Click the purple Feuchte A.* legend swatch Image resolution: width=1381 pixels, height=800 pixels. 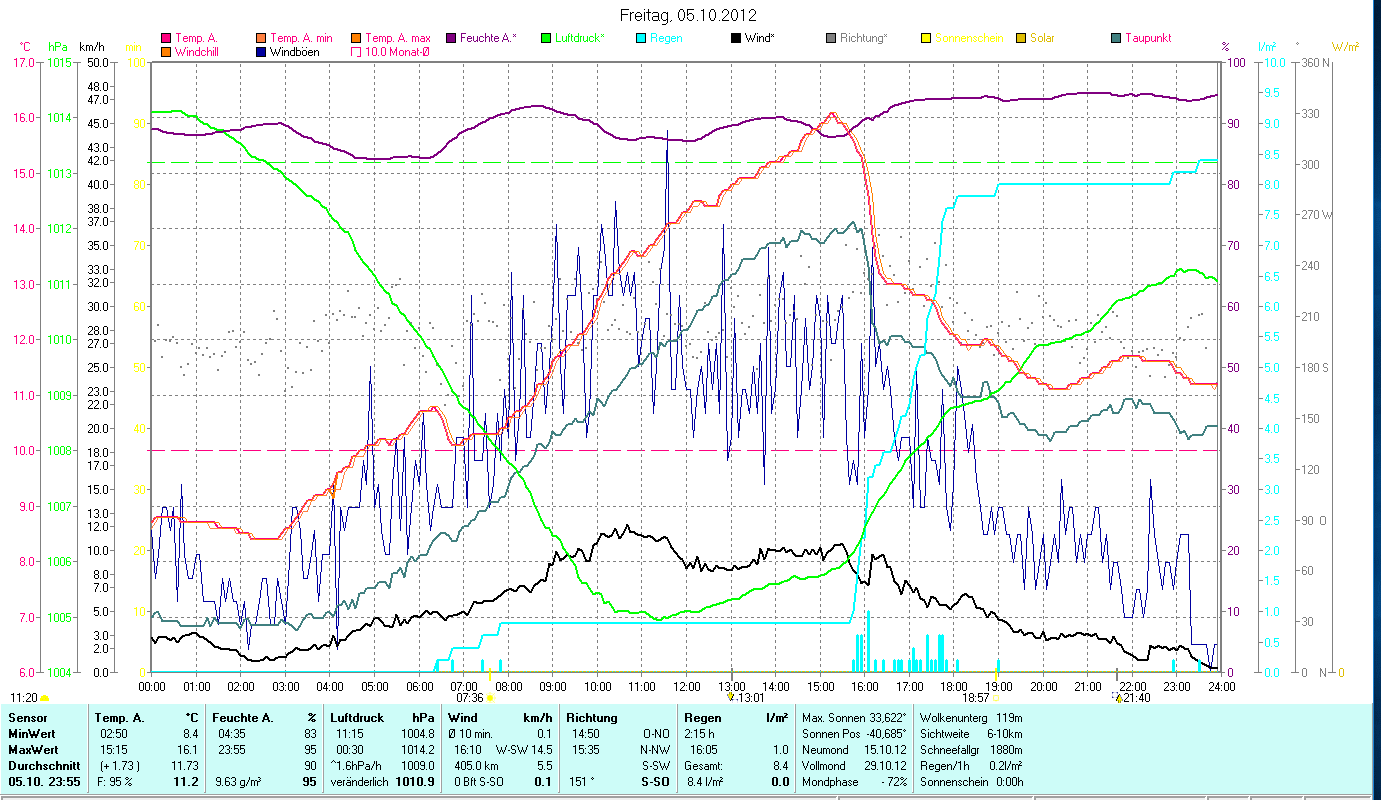pyautogui.click(x=451, y=38)
